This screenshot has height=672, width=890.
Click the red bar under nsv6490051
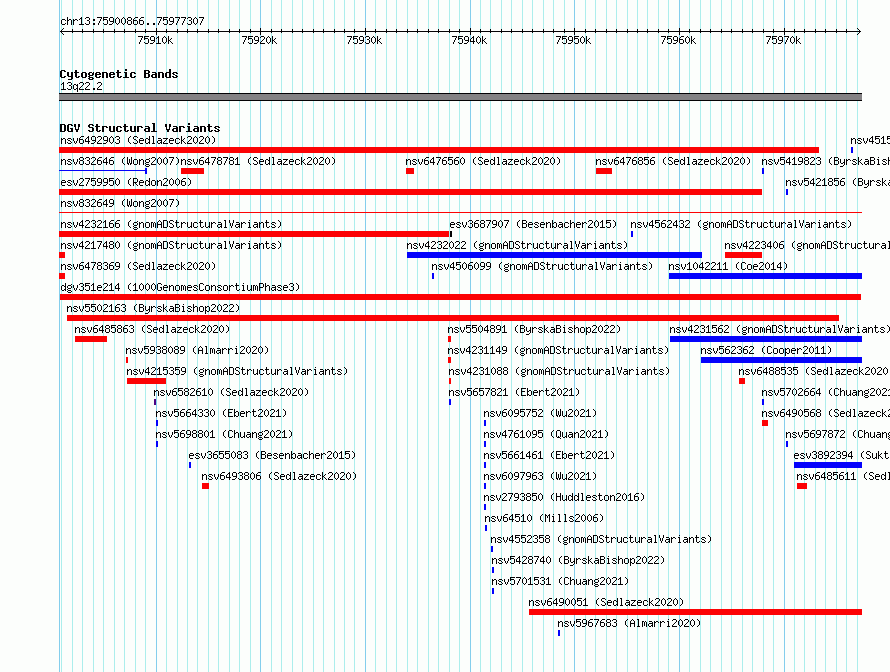tap(695, 612)
